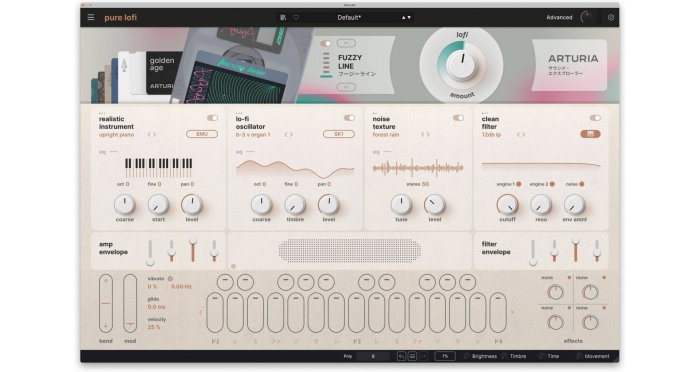
Task: Open the settings gear icon
Action: click(611, 17)
